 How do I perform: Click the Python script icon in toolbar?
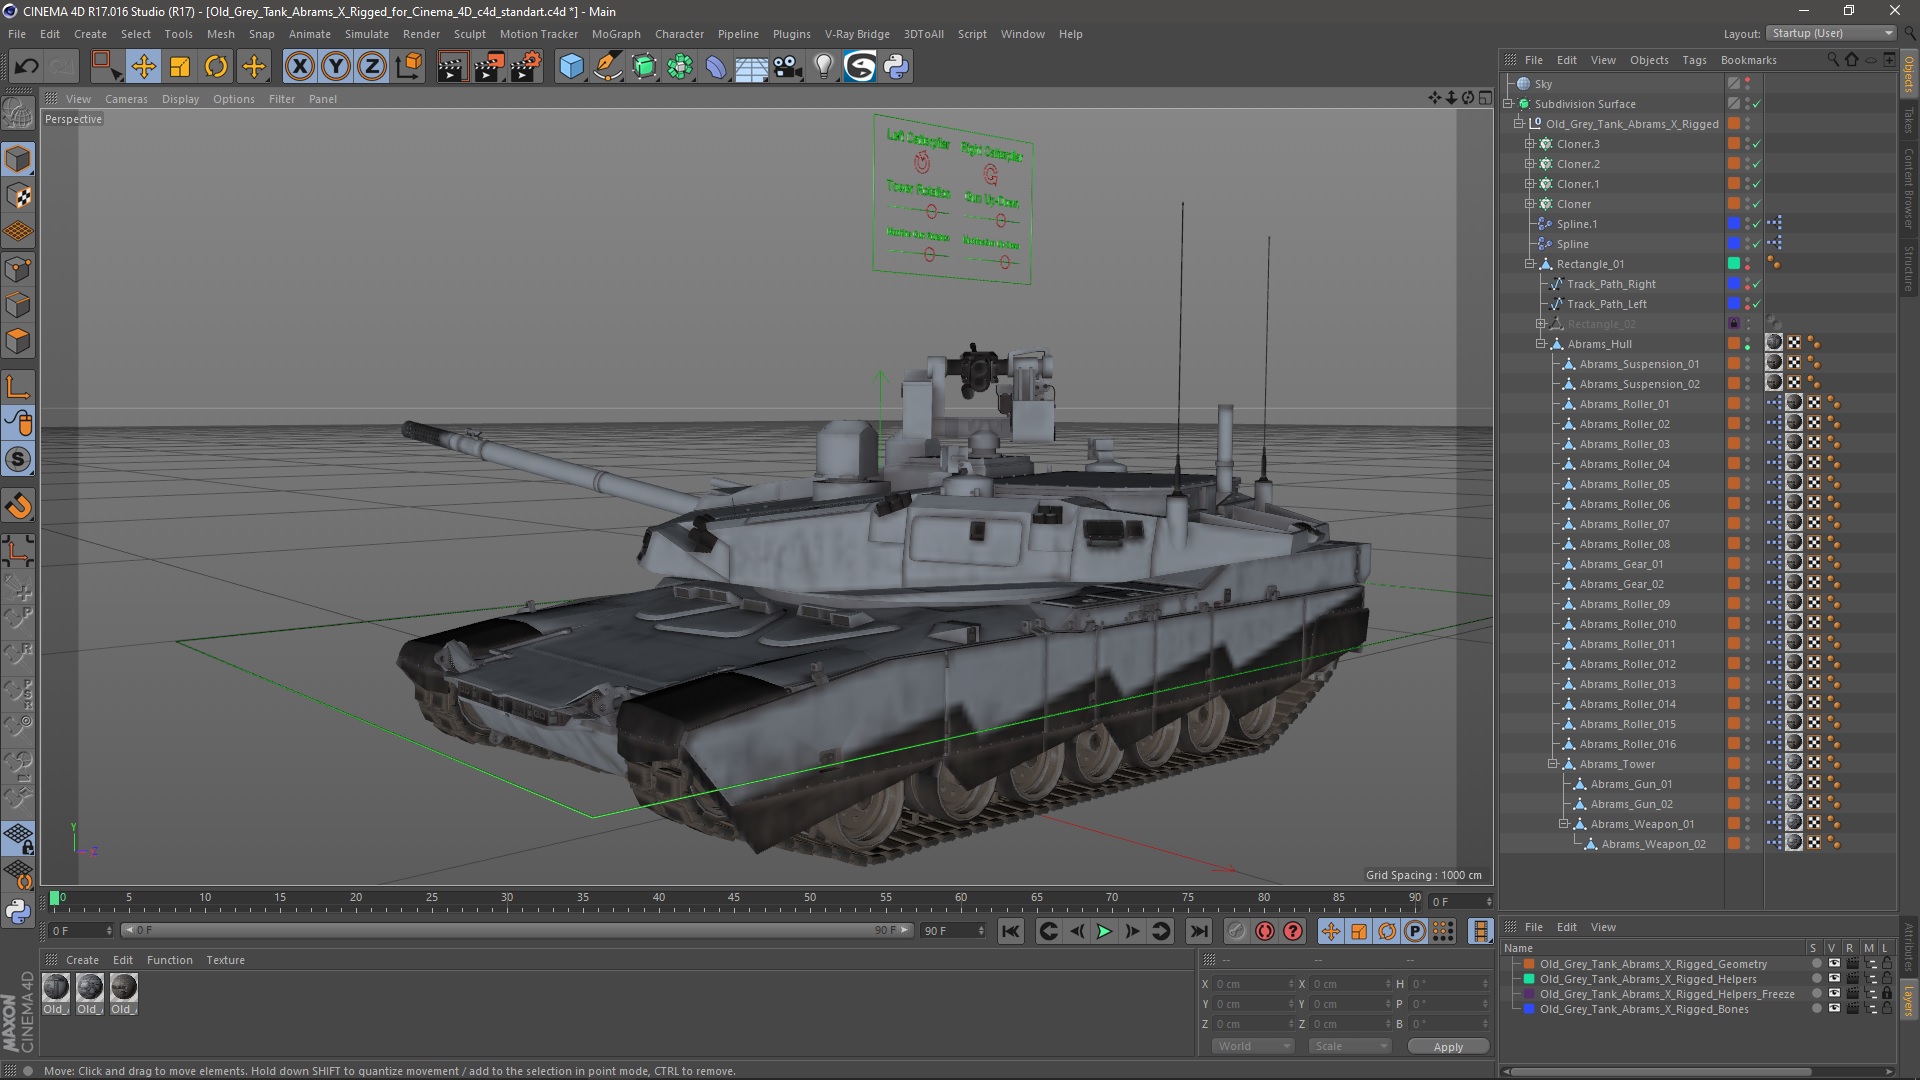coord(896,67)
